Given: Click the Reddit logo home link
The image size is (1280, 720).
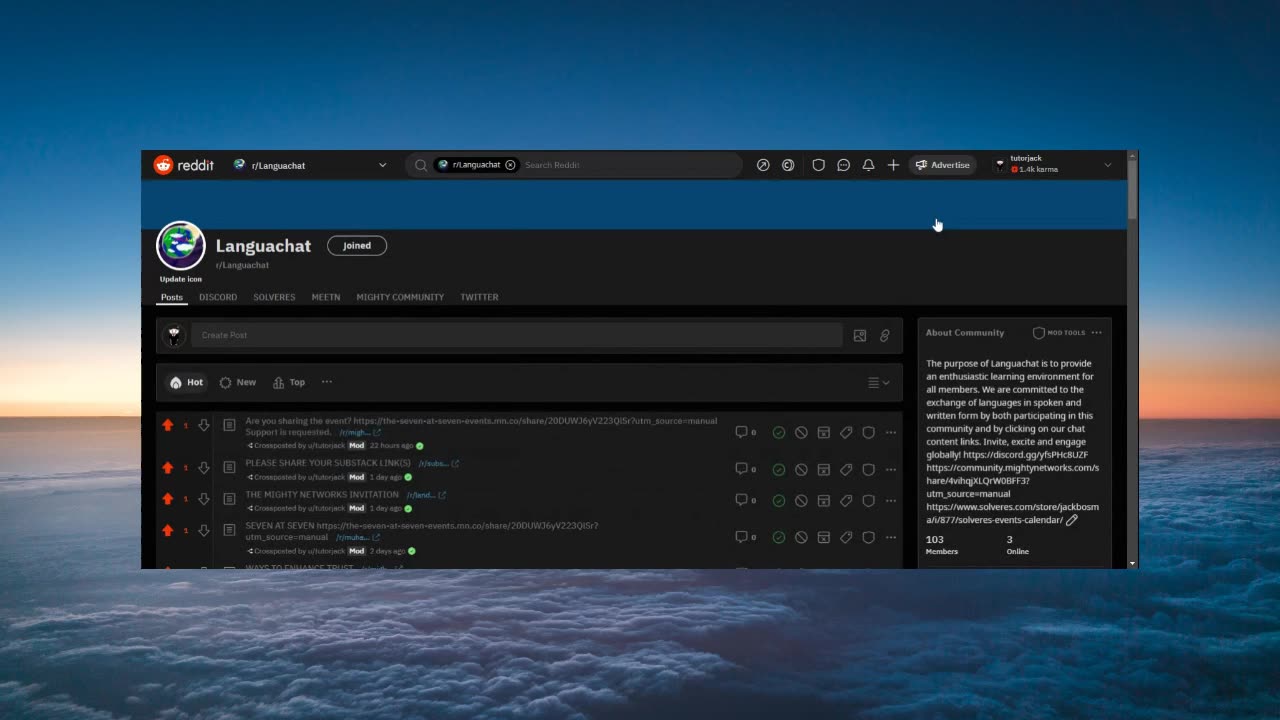Looking at the screenshot, I should click(184, 165).
